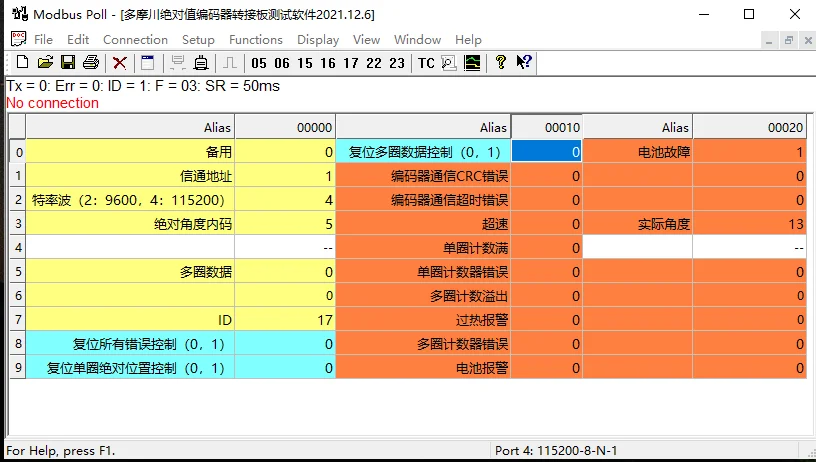Click the 编码器通信CRC错误 alias cell
Viewport: 816px width, 462px height.
pyautogui.click(x=424, y=176)
